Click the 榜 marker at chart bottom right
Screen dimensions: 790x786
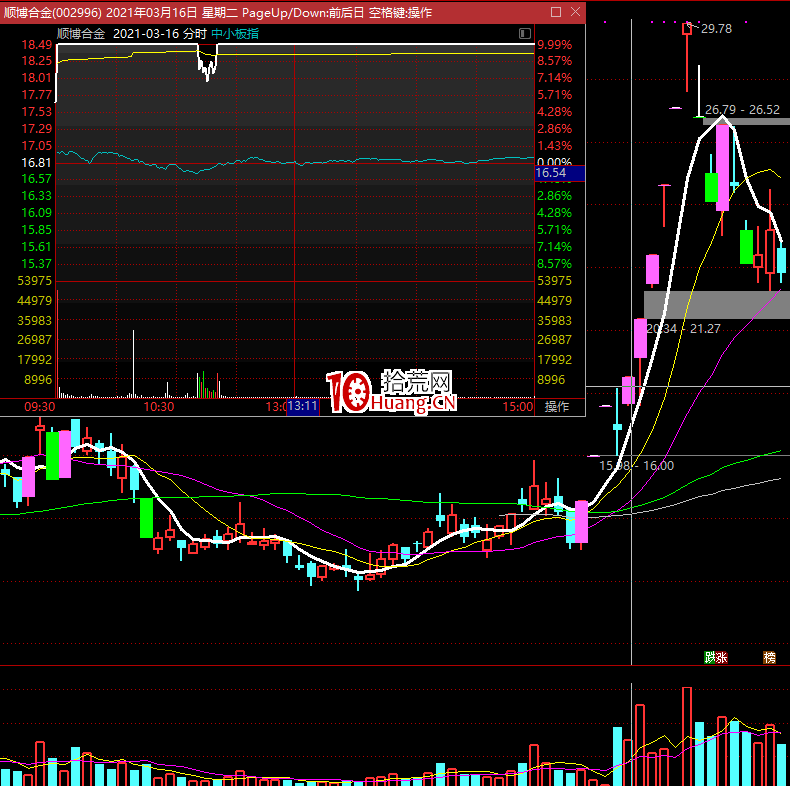point(769,657)
